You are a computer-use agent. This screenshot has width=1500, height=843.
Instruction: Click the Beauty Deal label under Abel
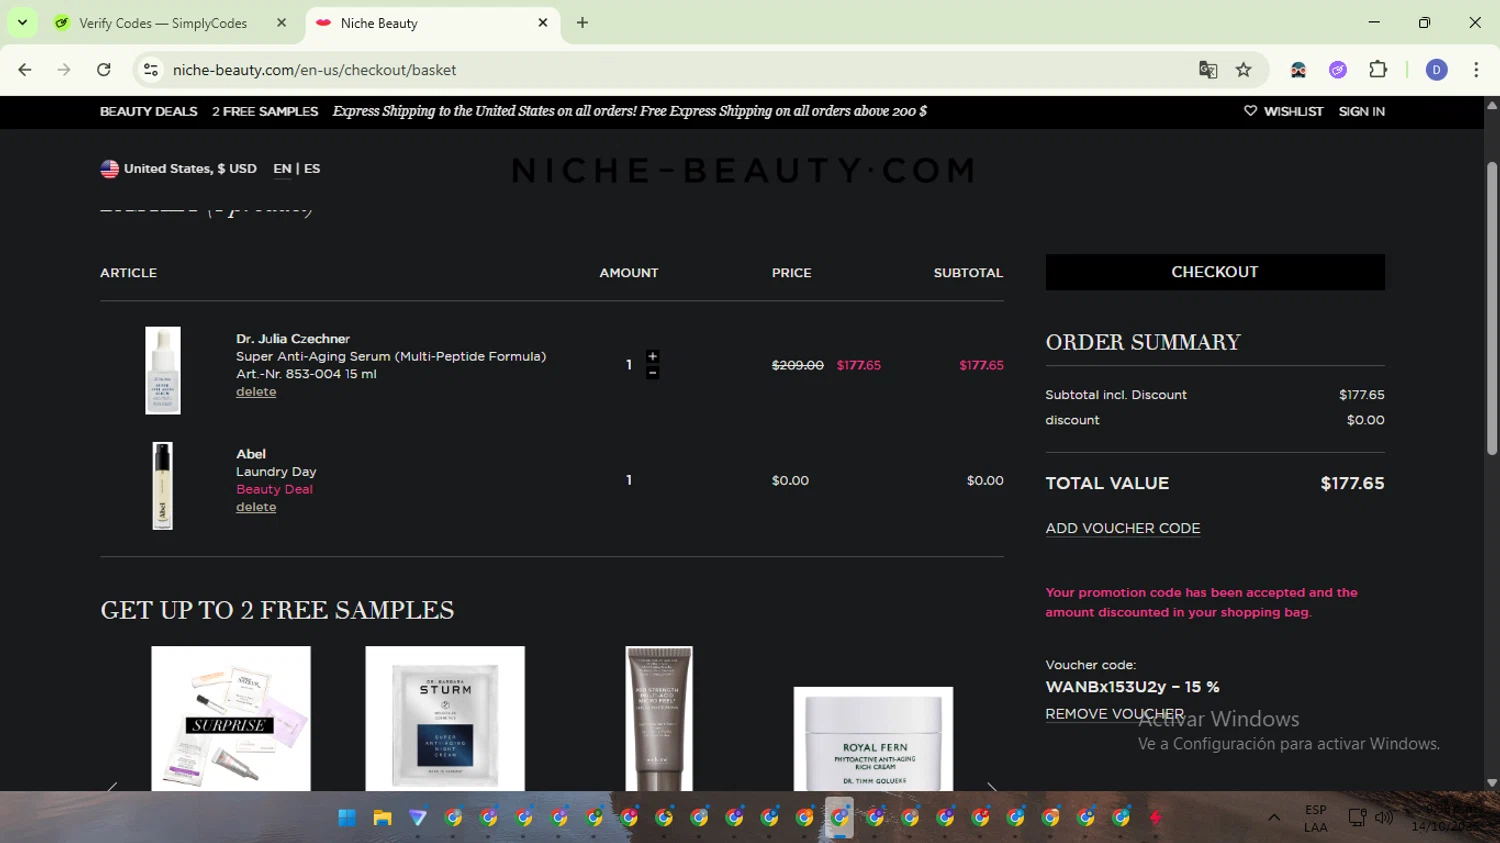tap(274, 489)
